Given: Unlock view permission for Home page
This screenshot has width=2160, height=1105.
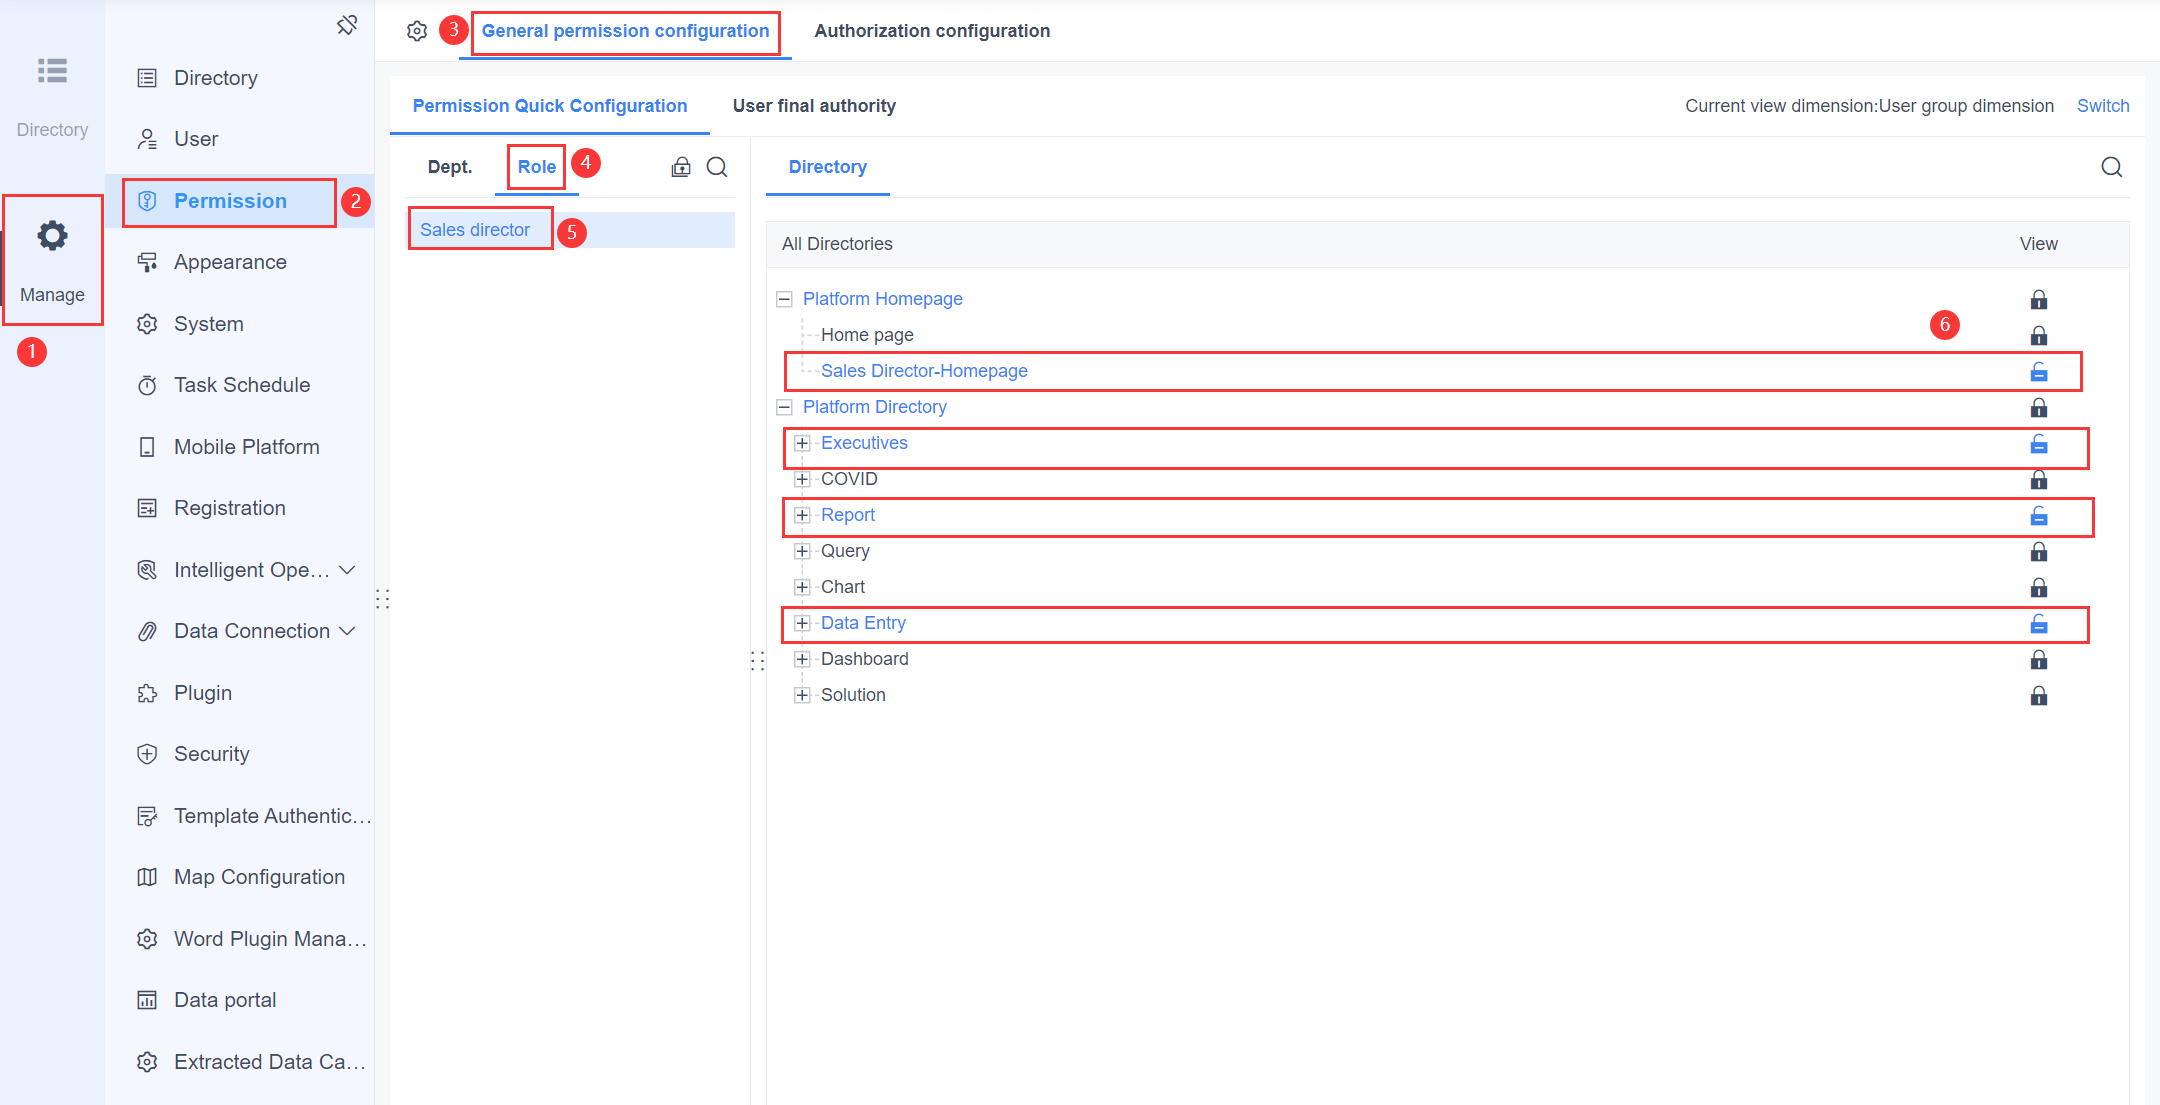Looking at the screenshot, I should click(2039, 335).
